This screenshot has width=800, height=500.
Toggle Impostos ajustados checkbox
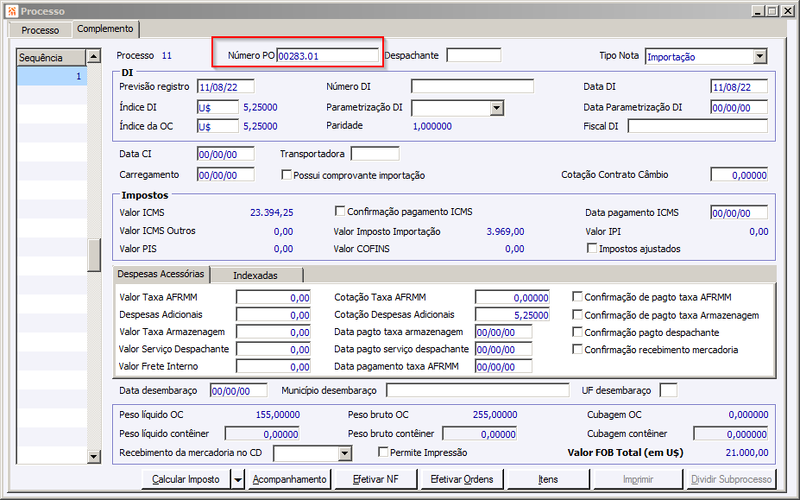pyautogui.click(x=592, y=248)
